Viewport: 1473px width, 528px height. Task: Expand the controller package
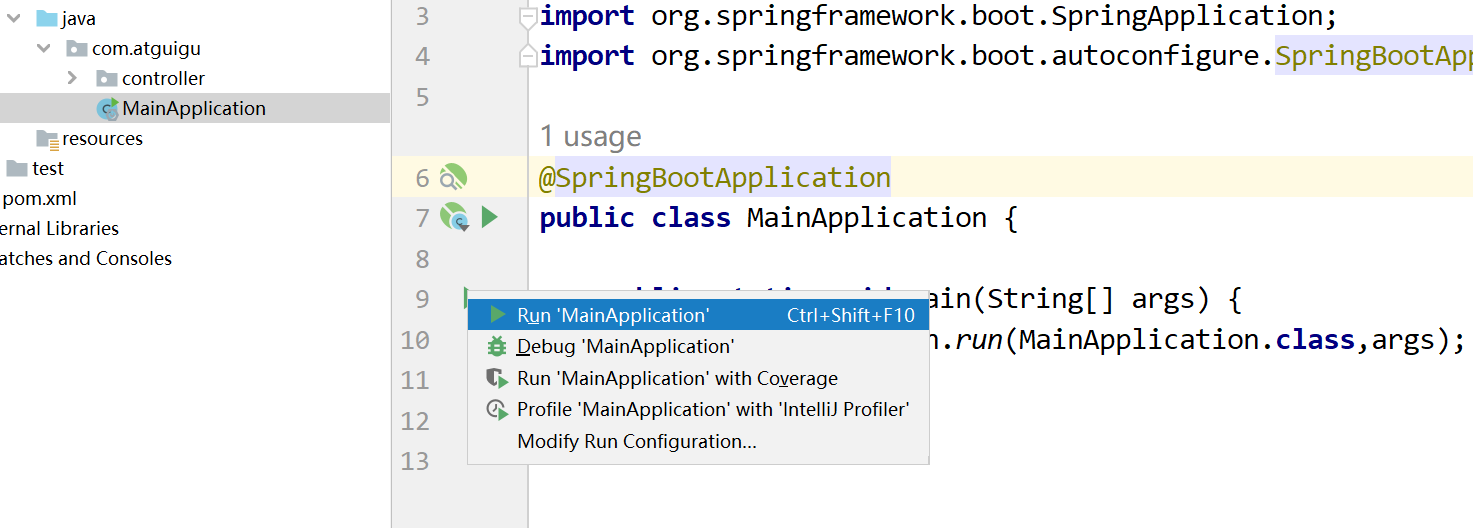(x=72, y=79)
